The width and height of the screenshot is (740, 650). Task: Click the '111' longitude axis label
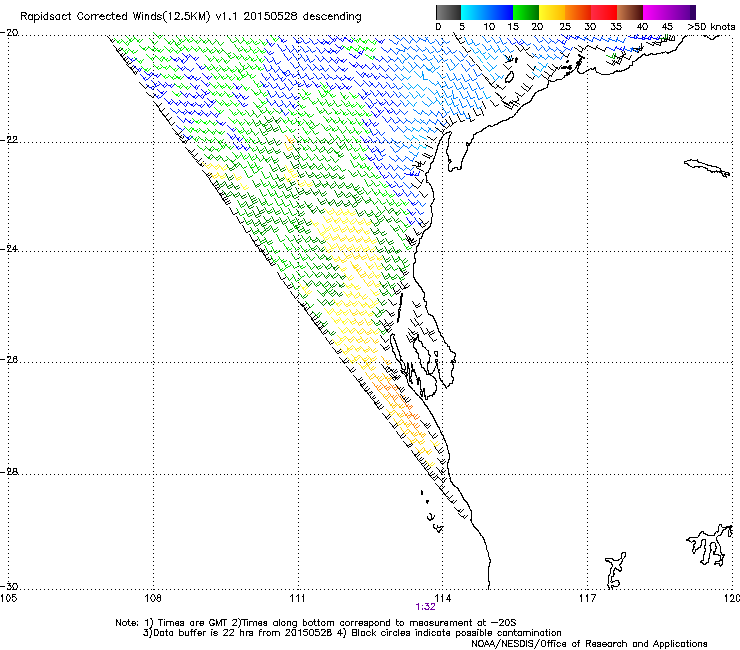click(297, 599)
